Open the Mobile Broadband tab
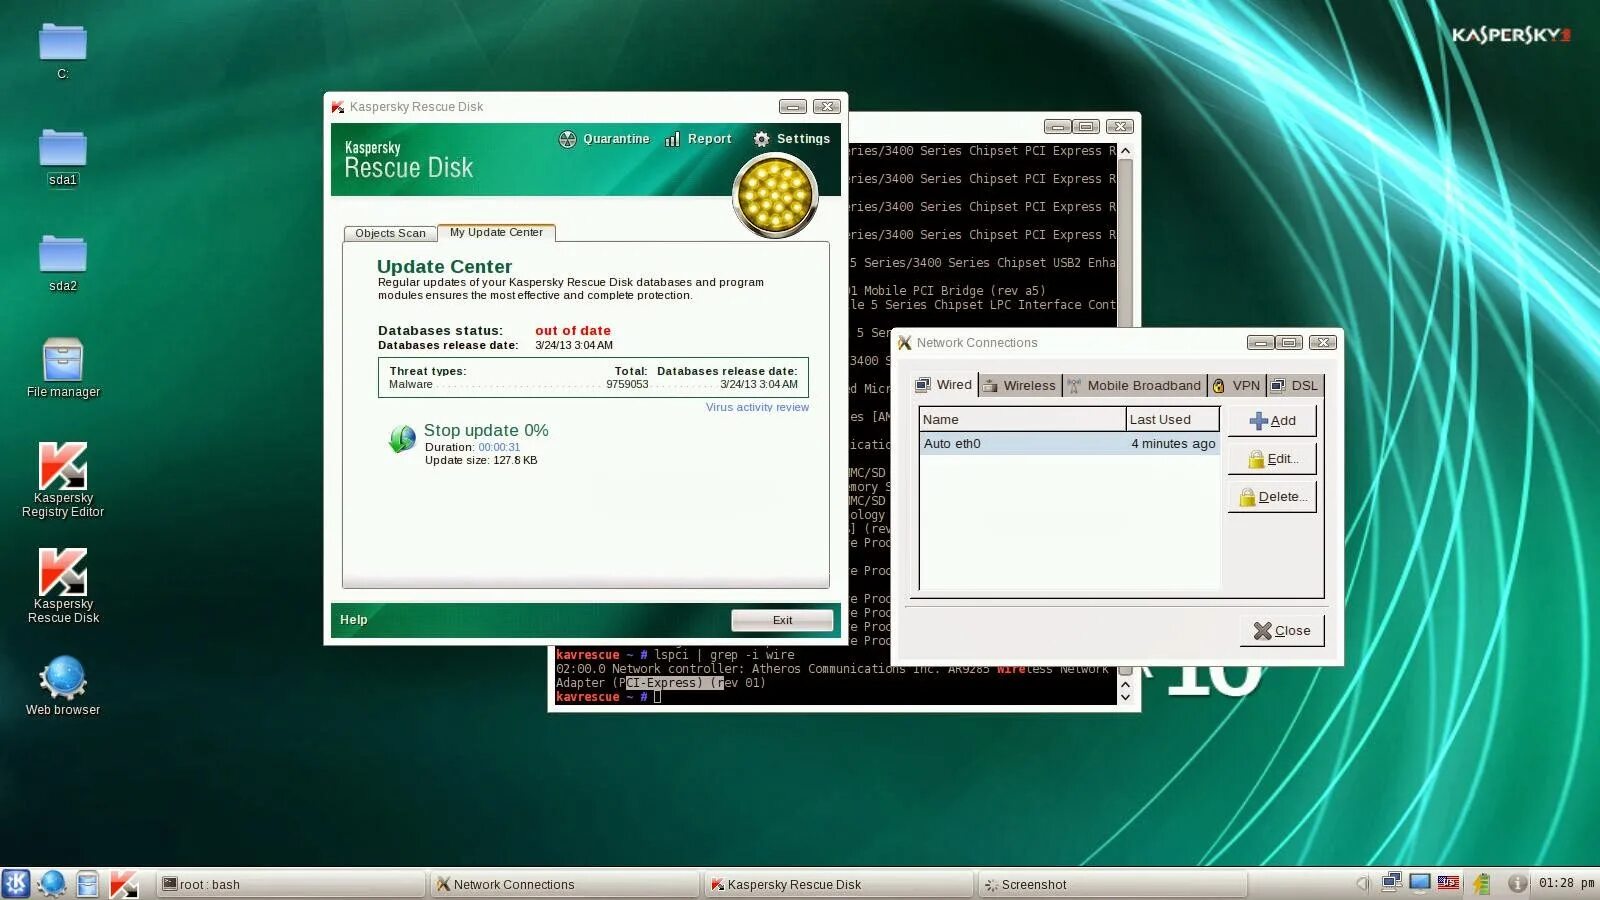The image size is (1600, 900). pos(1134,386)
